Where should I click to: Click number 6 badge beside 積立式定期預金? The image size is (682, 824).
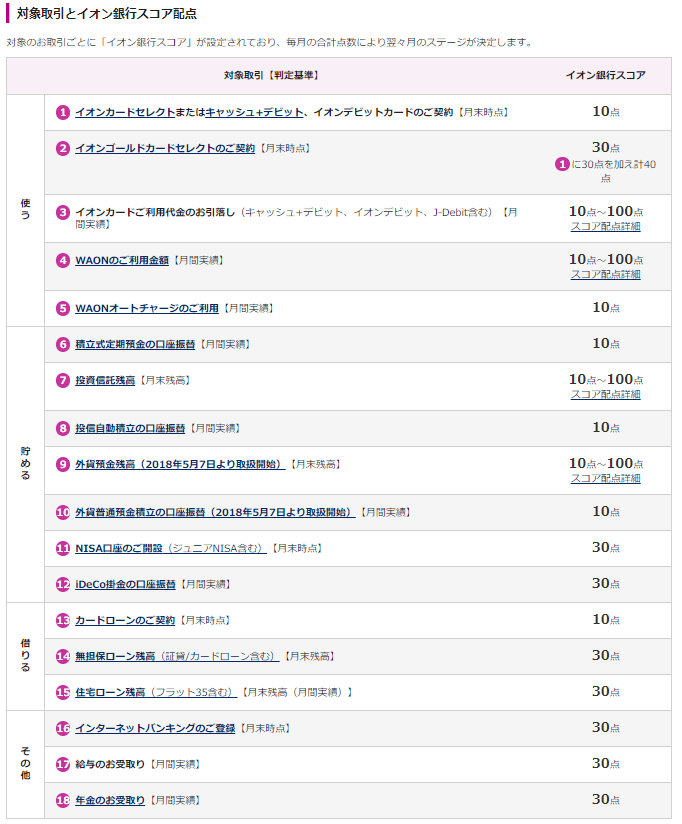[63, 344]
